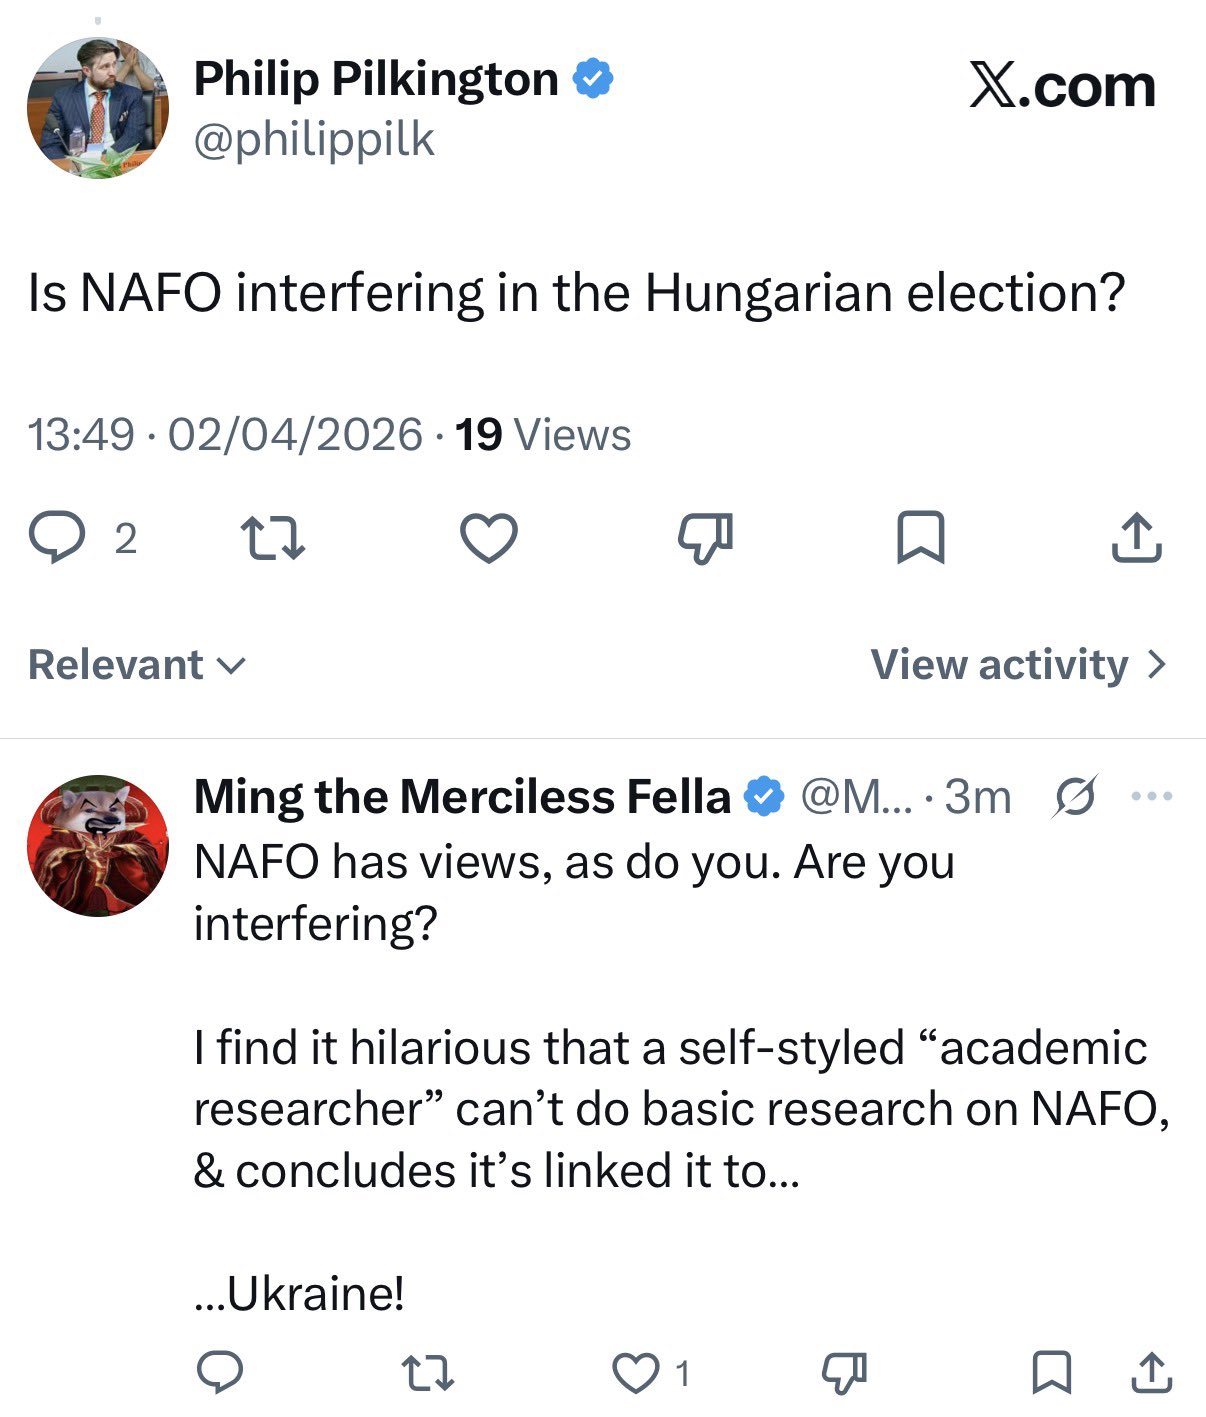Bookmark Ming's reply
This screenshot has height=1417, width=1206.
pyautogui.click(x=1052, y=1372)
